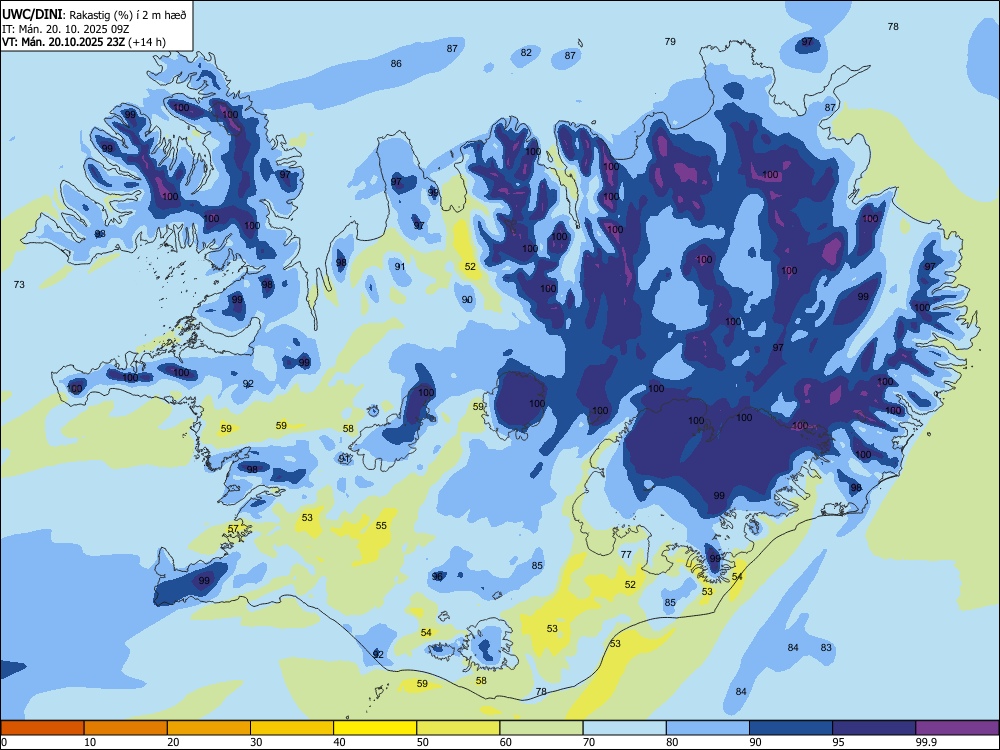Click the '57' humidity value on the map
The image size is (1000, 750).
[233, 529]
